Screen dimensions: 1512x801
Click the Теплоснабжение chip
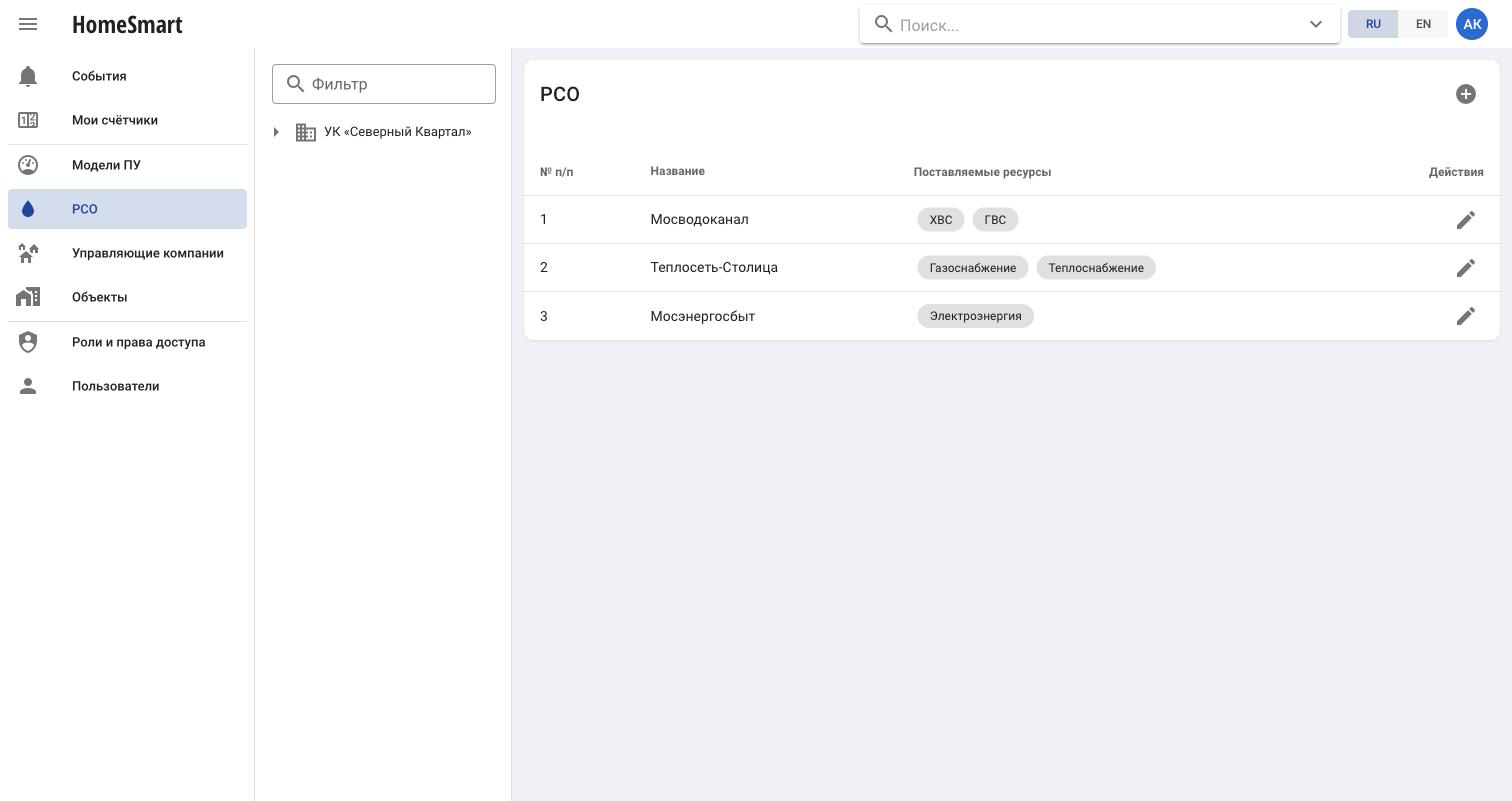(1096, 268)
